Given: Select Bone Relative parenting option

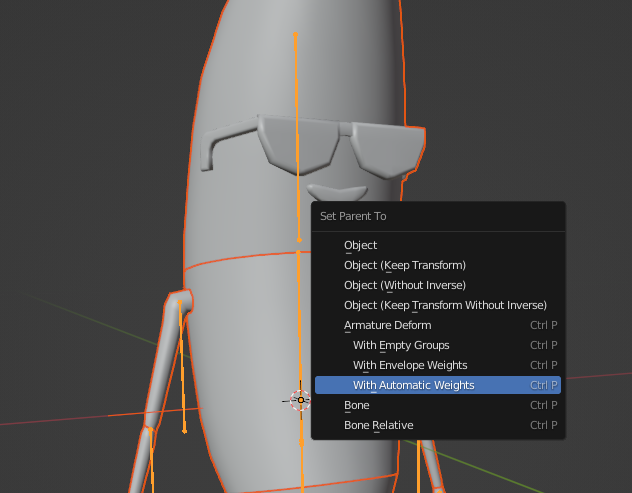Looking at the screenshot, I should (438, 425).
